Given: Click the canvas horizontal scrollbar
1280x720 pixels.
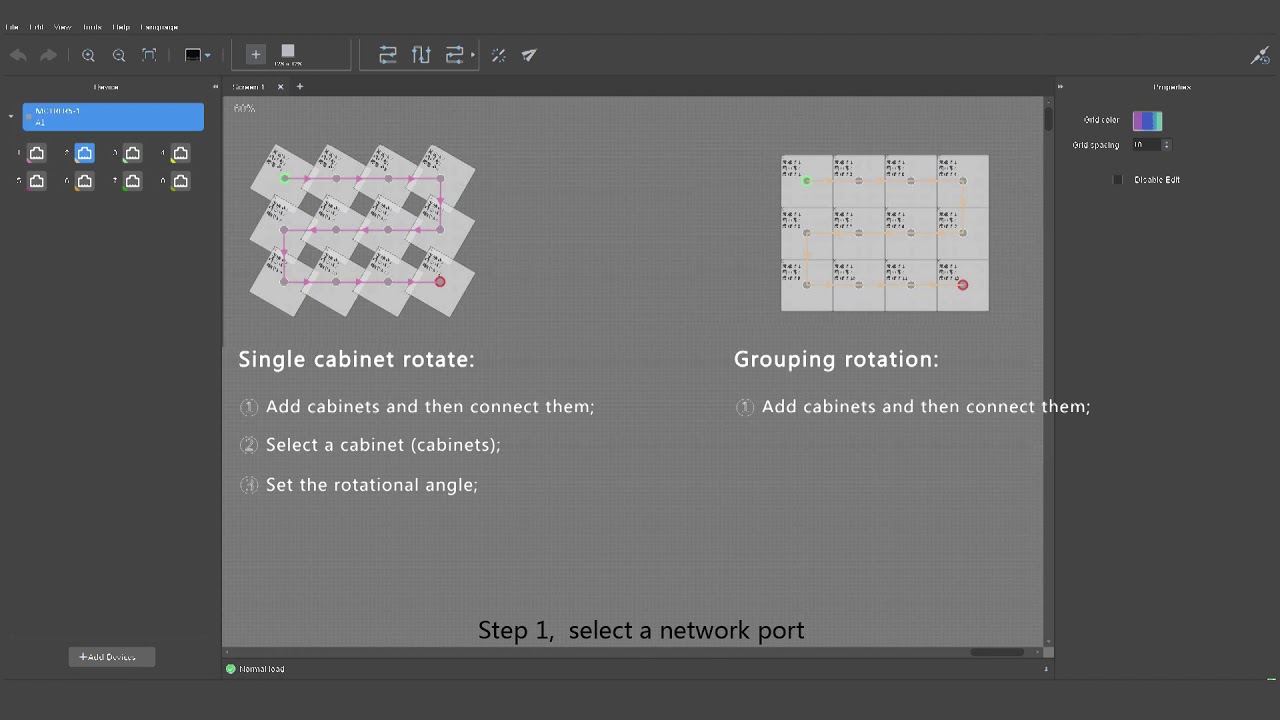Looking at the screenshot, I should pos(997,652).
